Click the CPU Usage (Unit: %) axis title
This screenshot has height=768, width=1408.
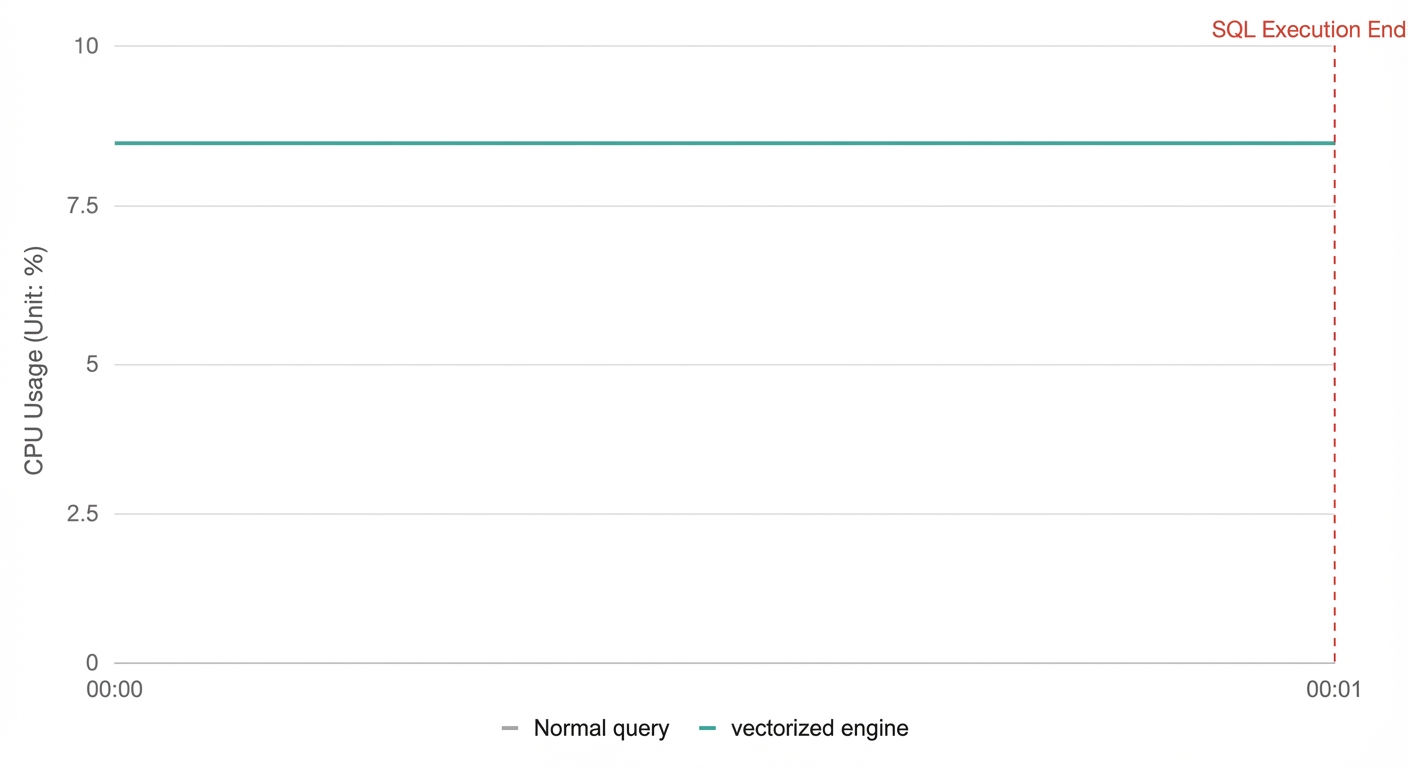pos(35,358)
